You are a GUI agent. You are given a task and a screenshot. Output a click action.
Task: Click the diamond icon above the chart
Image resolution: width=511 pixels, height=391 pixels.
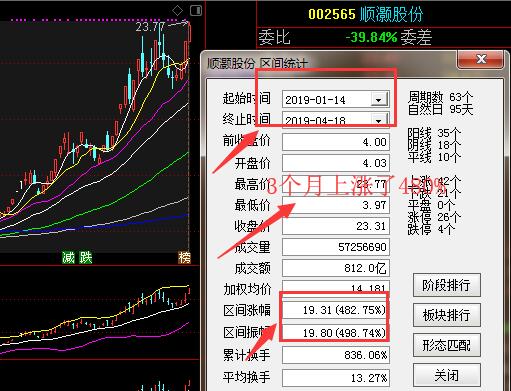pos(177,11)
